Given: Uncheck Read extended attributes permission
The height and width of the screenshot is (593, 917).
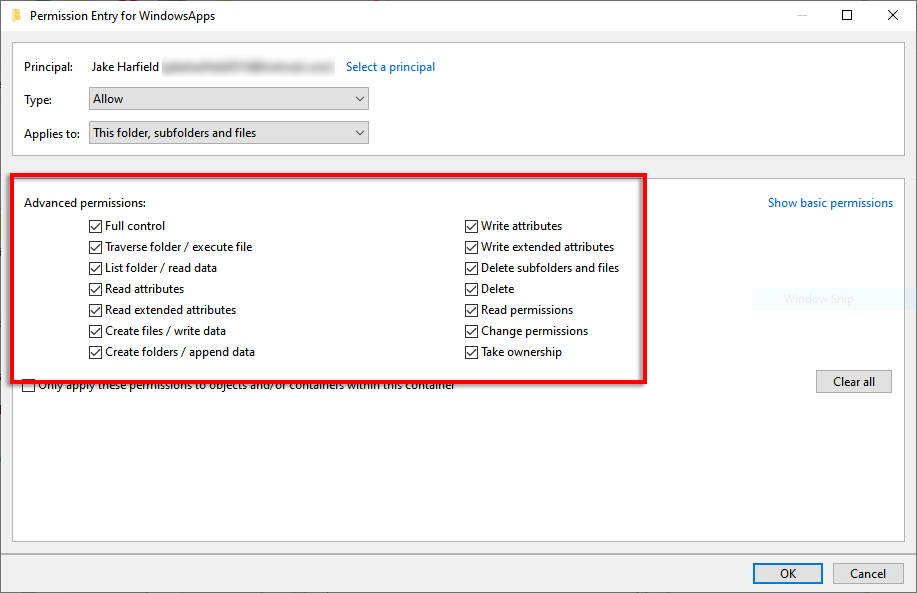Looking at the screenshot, I should pyautogui.click(x=96, y=310).
